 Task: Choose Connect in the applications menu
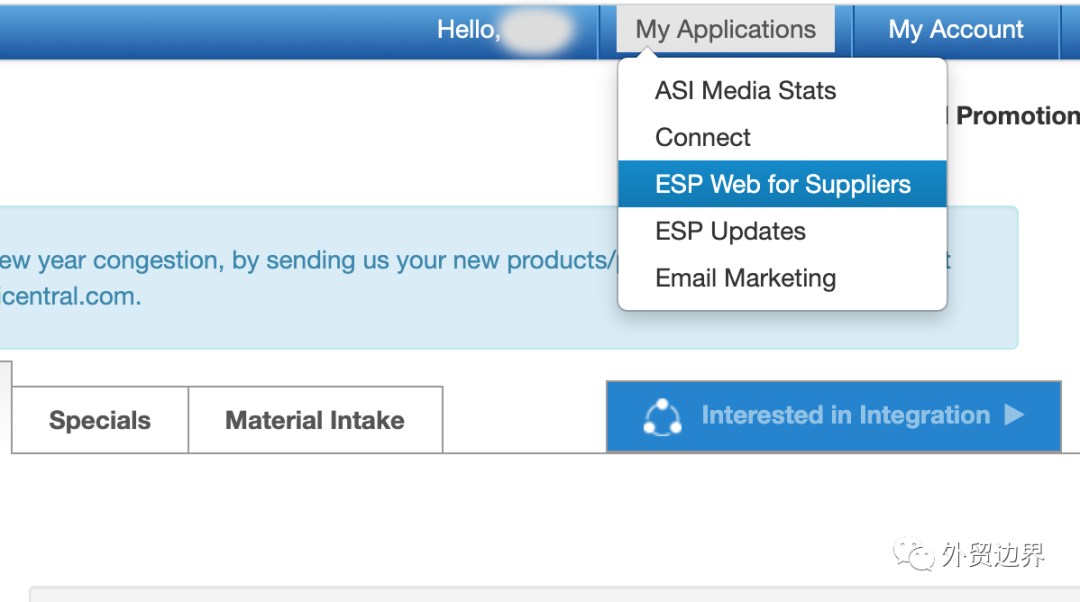coord(782,138)
